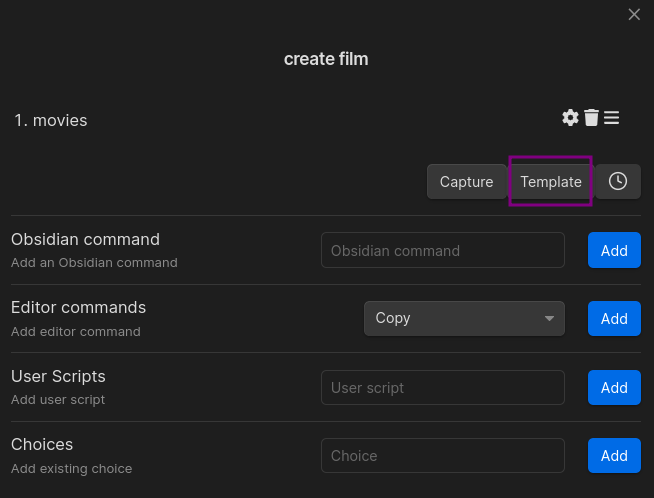Viewport: 654px width, 498px height.
Task: Open the Editor commands Copy dropdown
Action: (464, 319)
